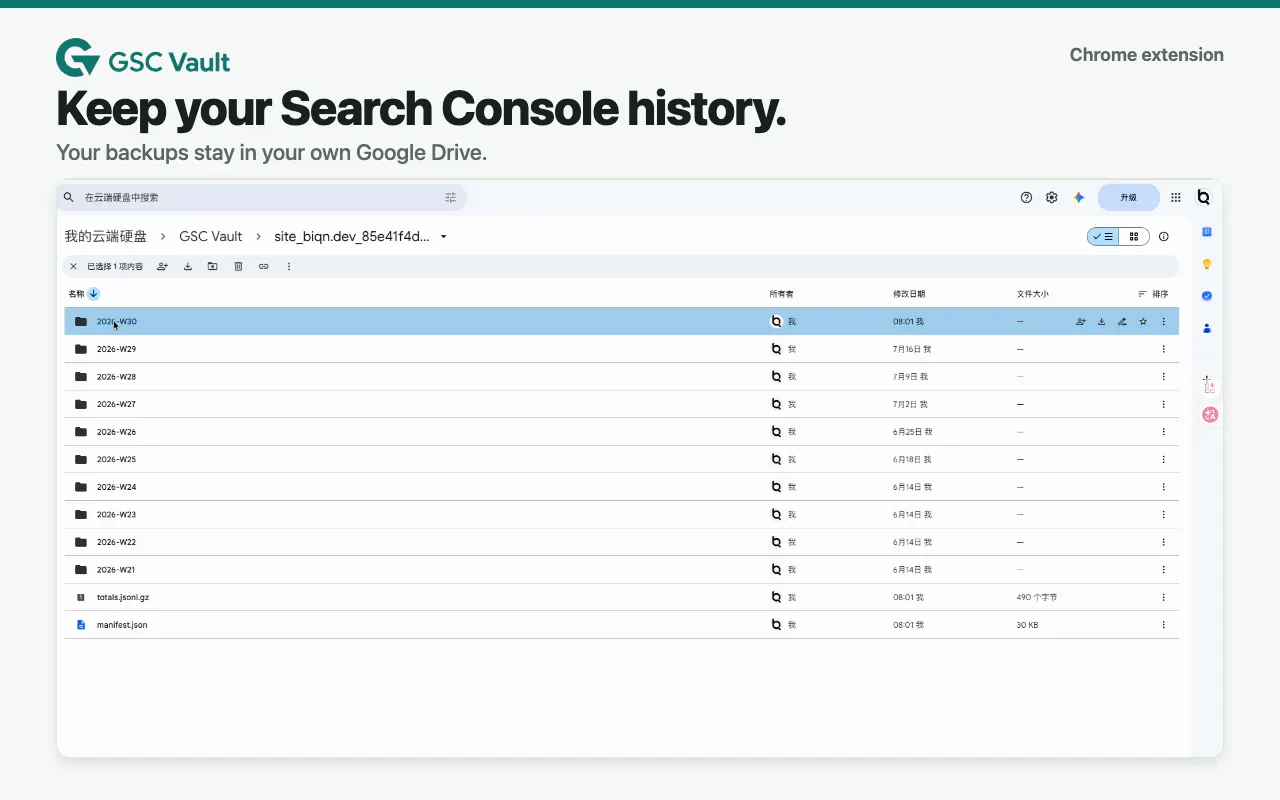This screenshot has width=1280, height=800.
Task: Select the 2026-W25 folder
Action: (622, 459)
